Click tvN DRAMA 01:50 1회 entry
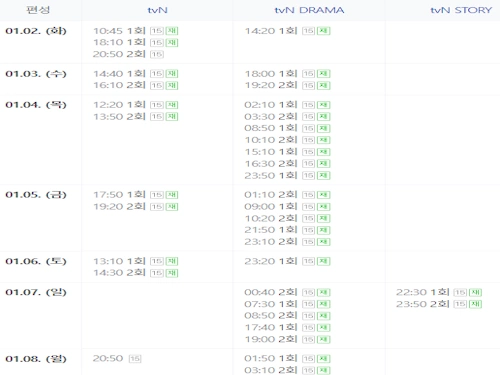The width and height of the screenshot is (500, 375). [287, 359]
